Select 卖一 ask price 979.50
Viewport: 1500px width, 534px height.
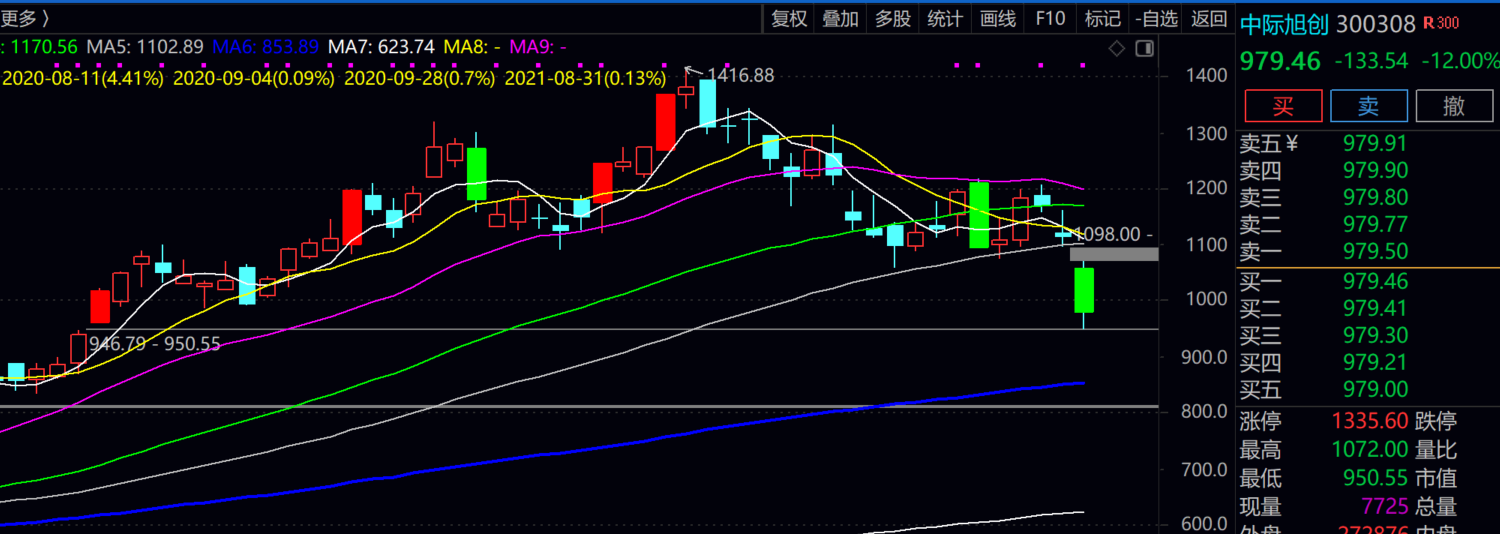pos(1375,251)
